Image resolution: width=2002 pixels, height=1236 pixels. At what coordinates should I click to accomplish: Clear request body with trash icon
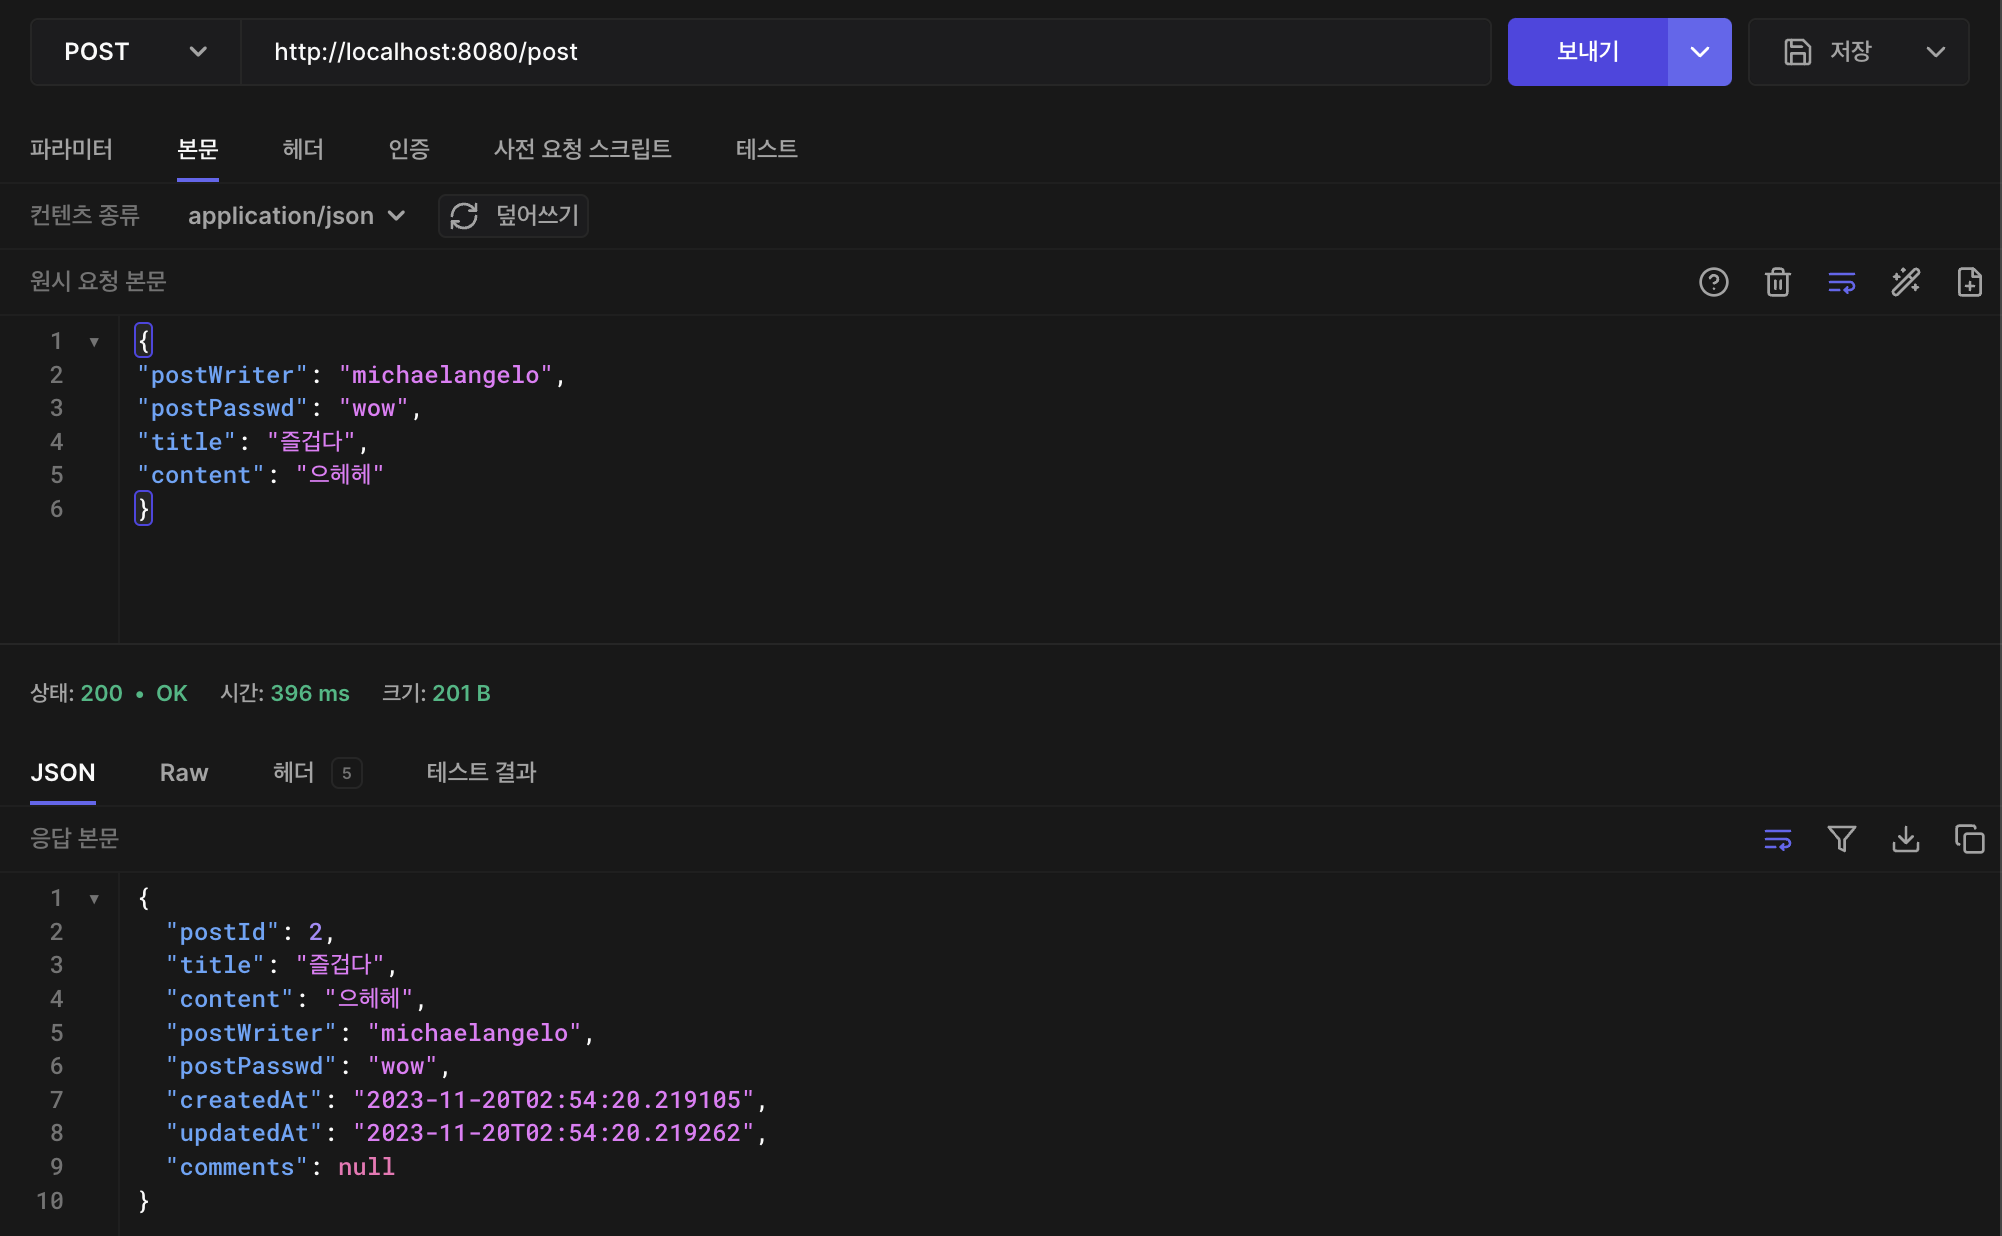pos(1777,282)
